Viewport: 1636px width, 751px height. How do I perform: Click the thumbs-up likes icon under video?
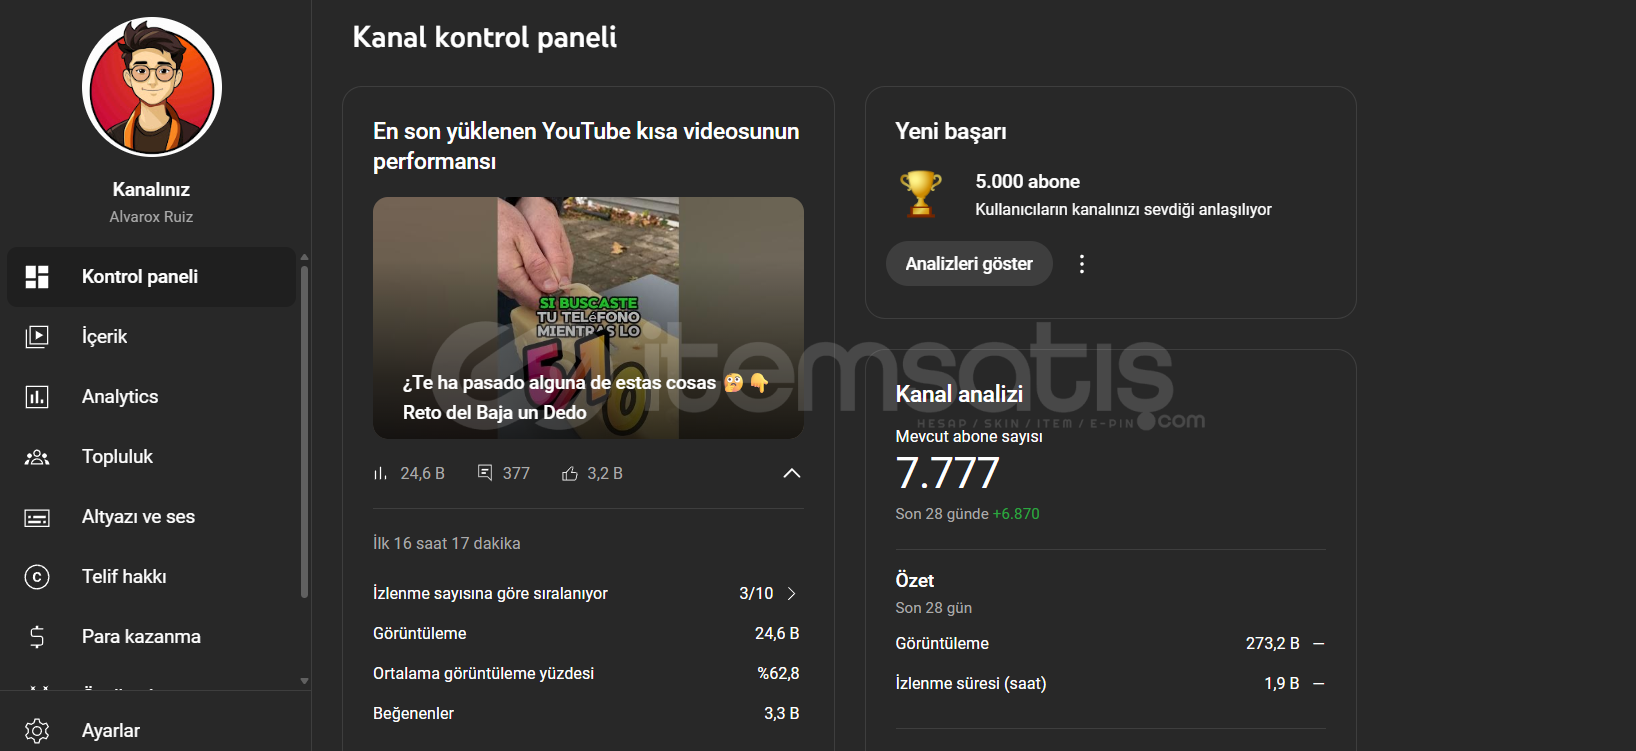pyautogui.click(x=570, y=474)
